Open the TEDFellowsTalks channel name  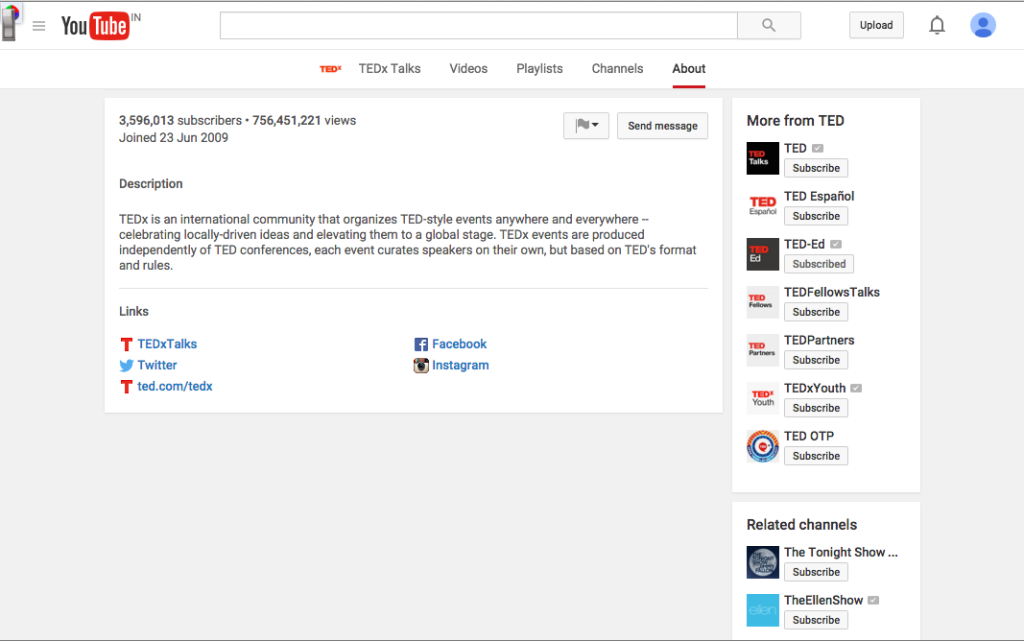pyautogui.click(x=831, y=292)
